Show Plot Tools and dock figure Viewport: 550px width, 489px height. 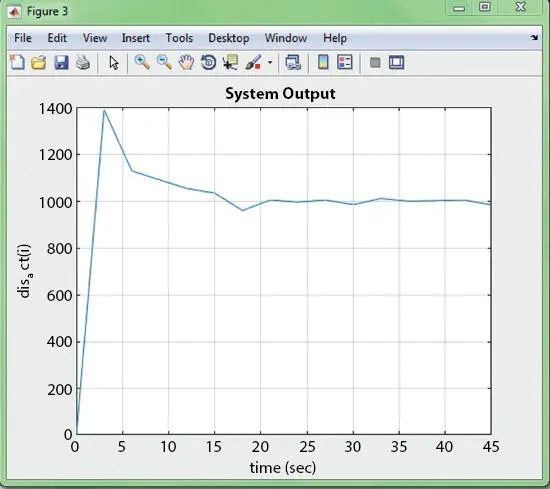(x=396, y=62)
